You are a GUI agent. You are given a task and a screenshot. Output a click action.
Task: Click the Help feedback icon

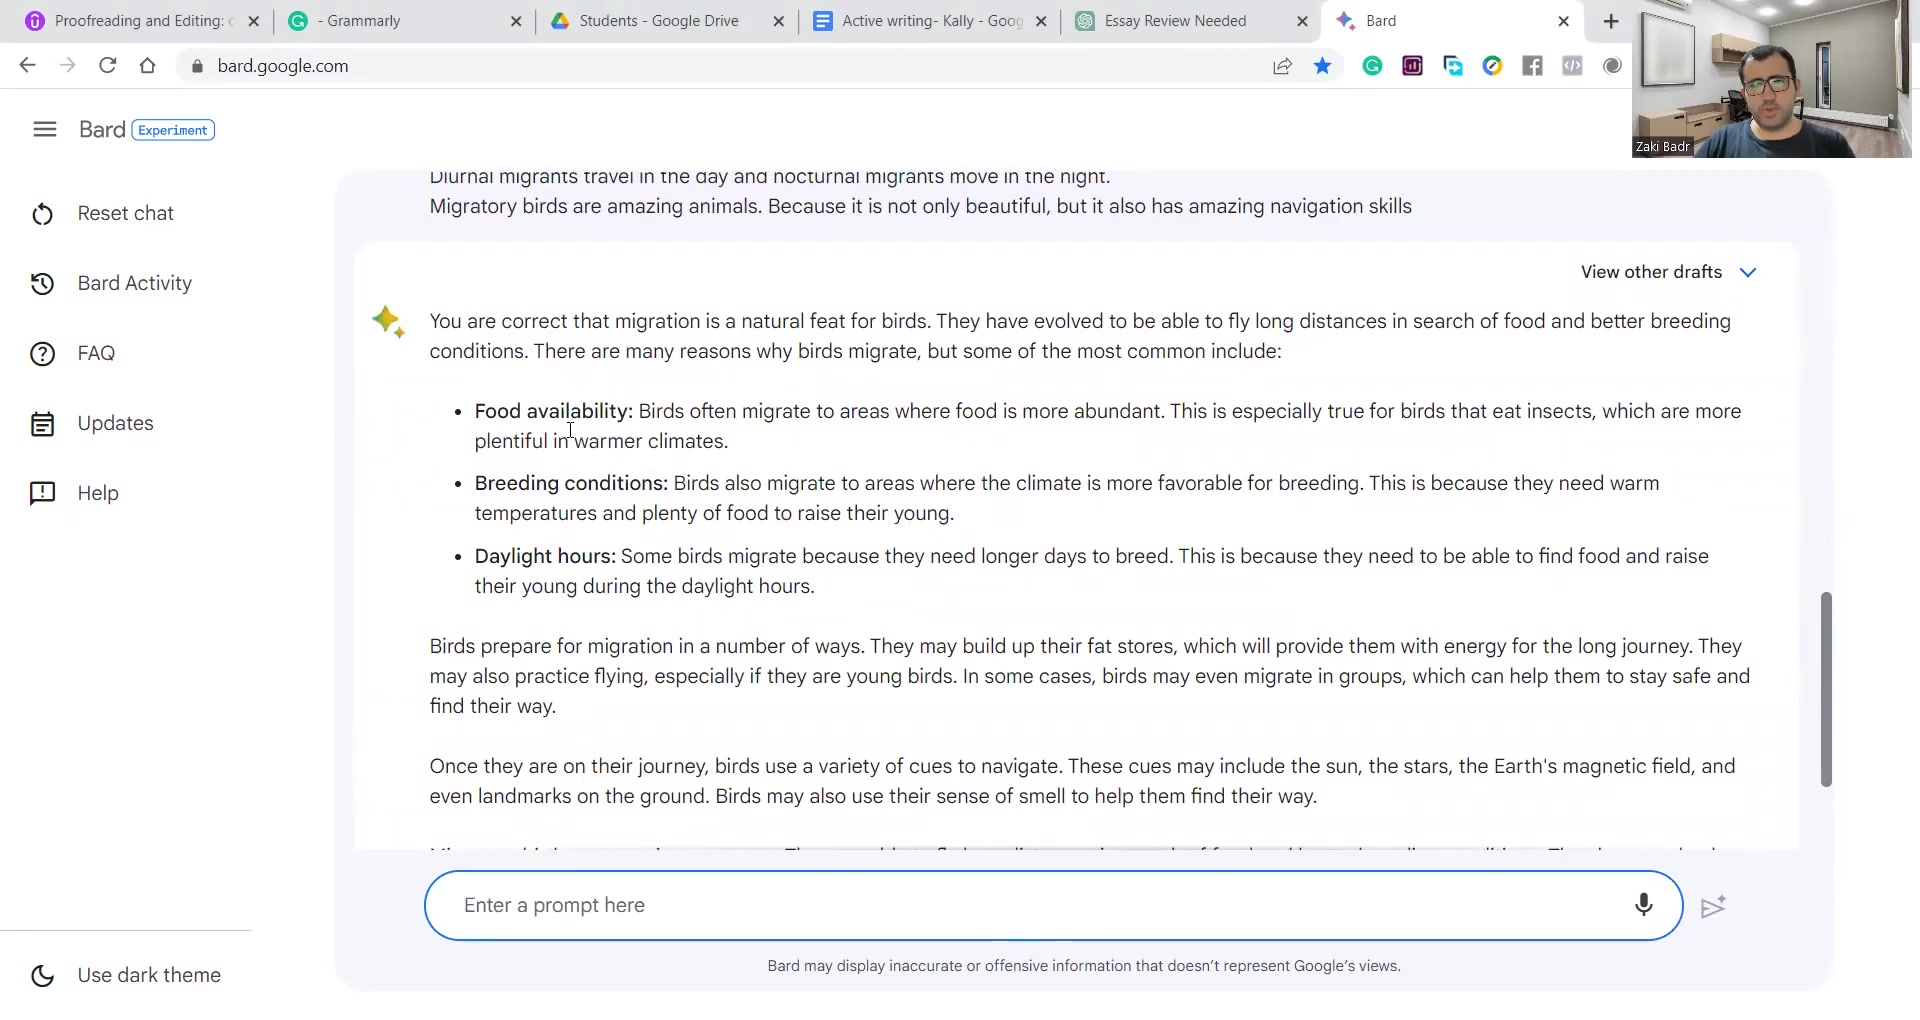42,494
